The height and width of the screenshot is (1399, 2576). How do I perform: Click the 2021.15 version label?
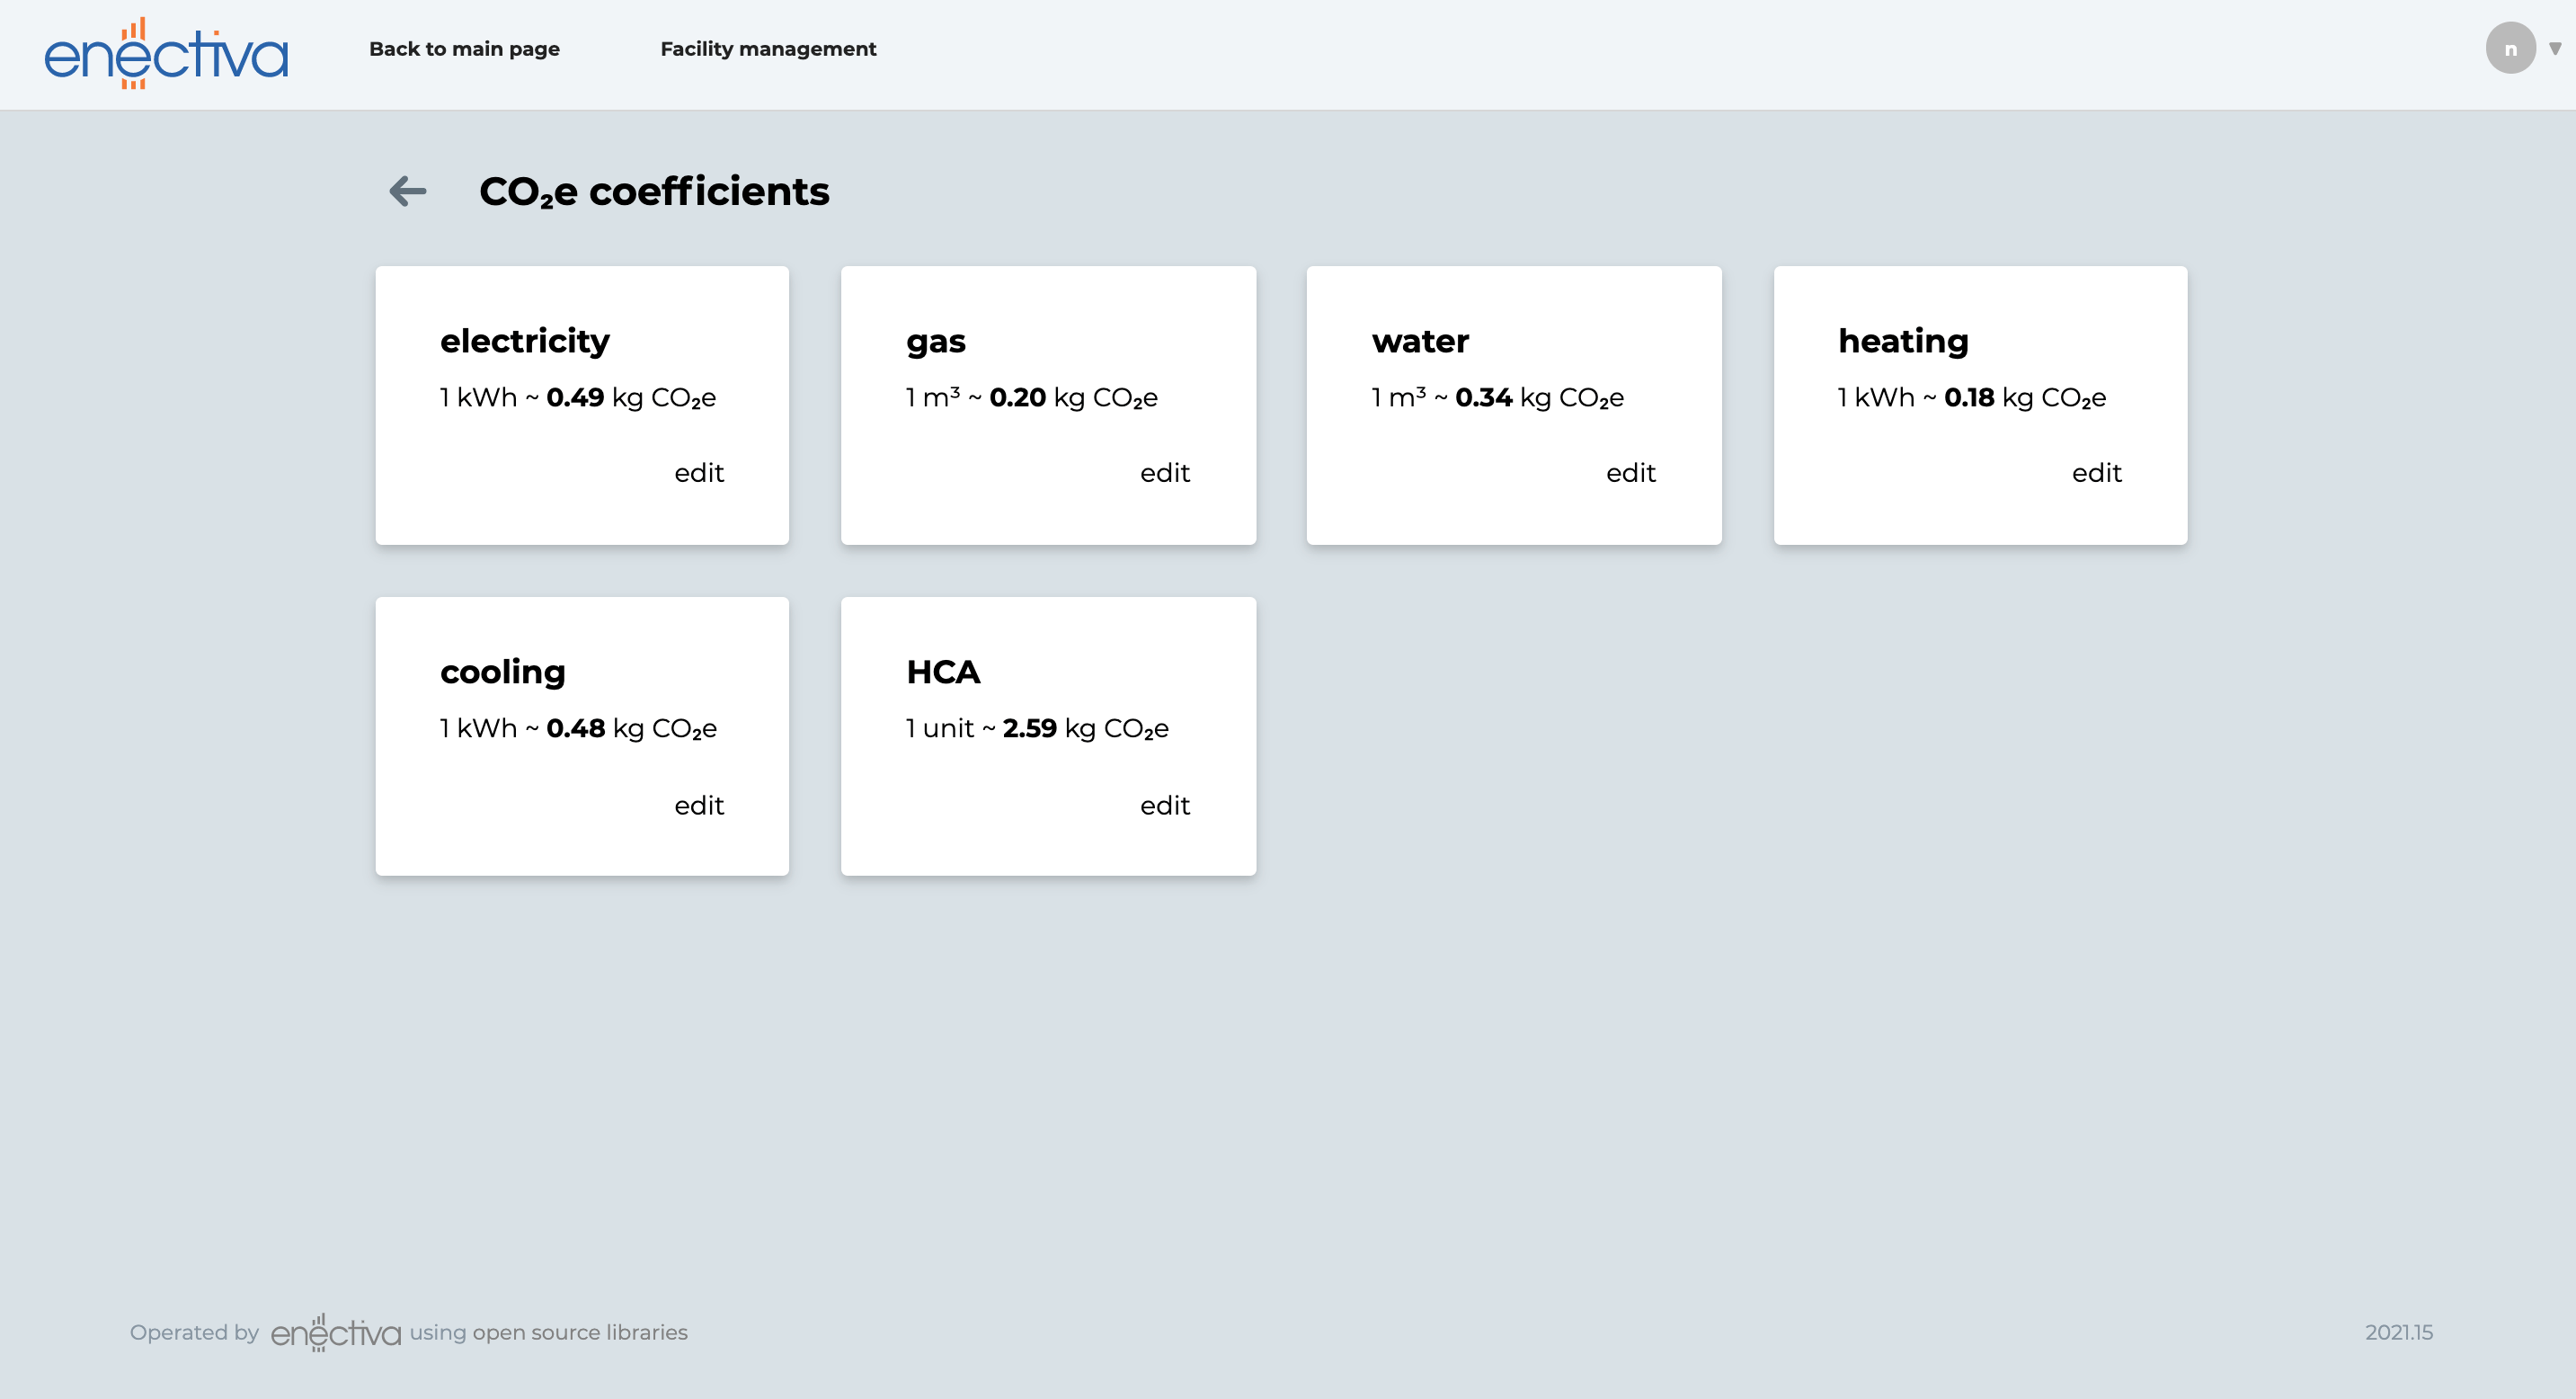[2398, 1332]
